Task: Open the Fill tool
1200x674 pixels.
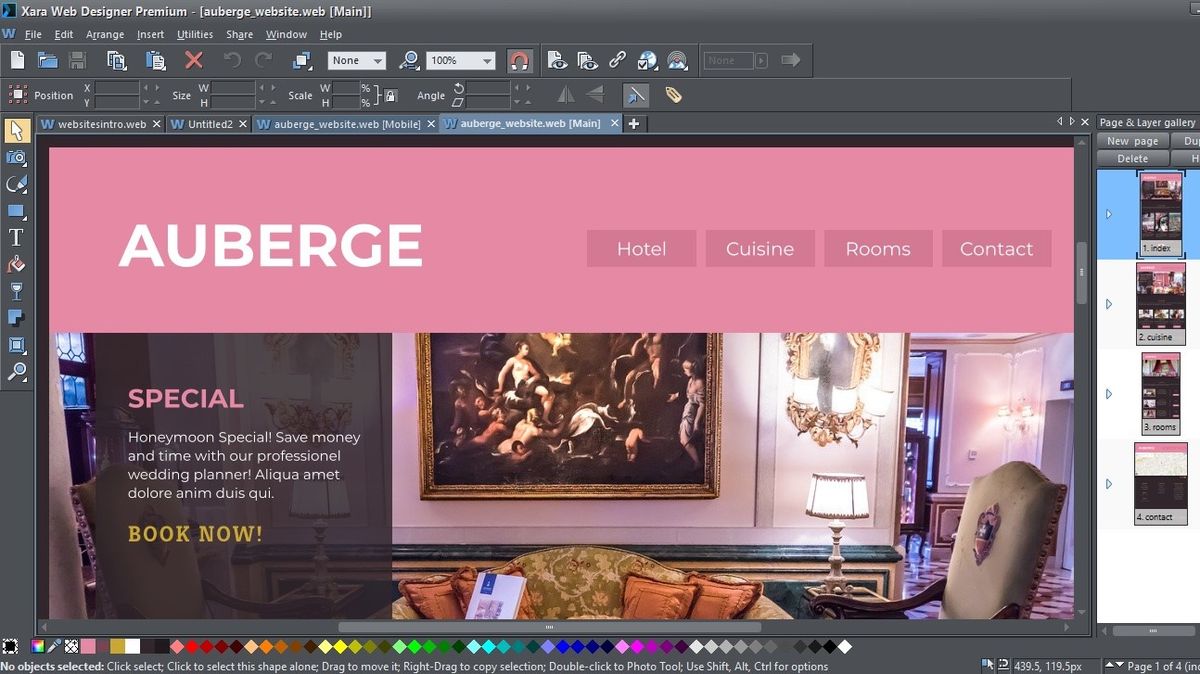Action: pyautogui.click(x=16, y=265)
